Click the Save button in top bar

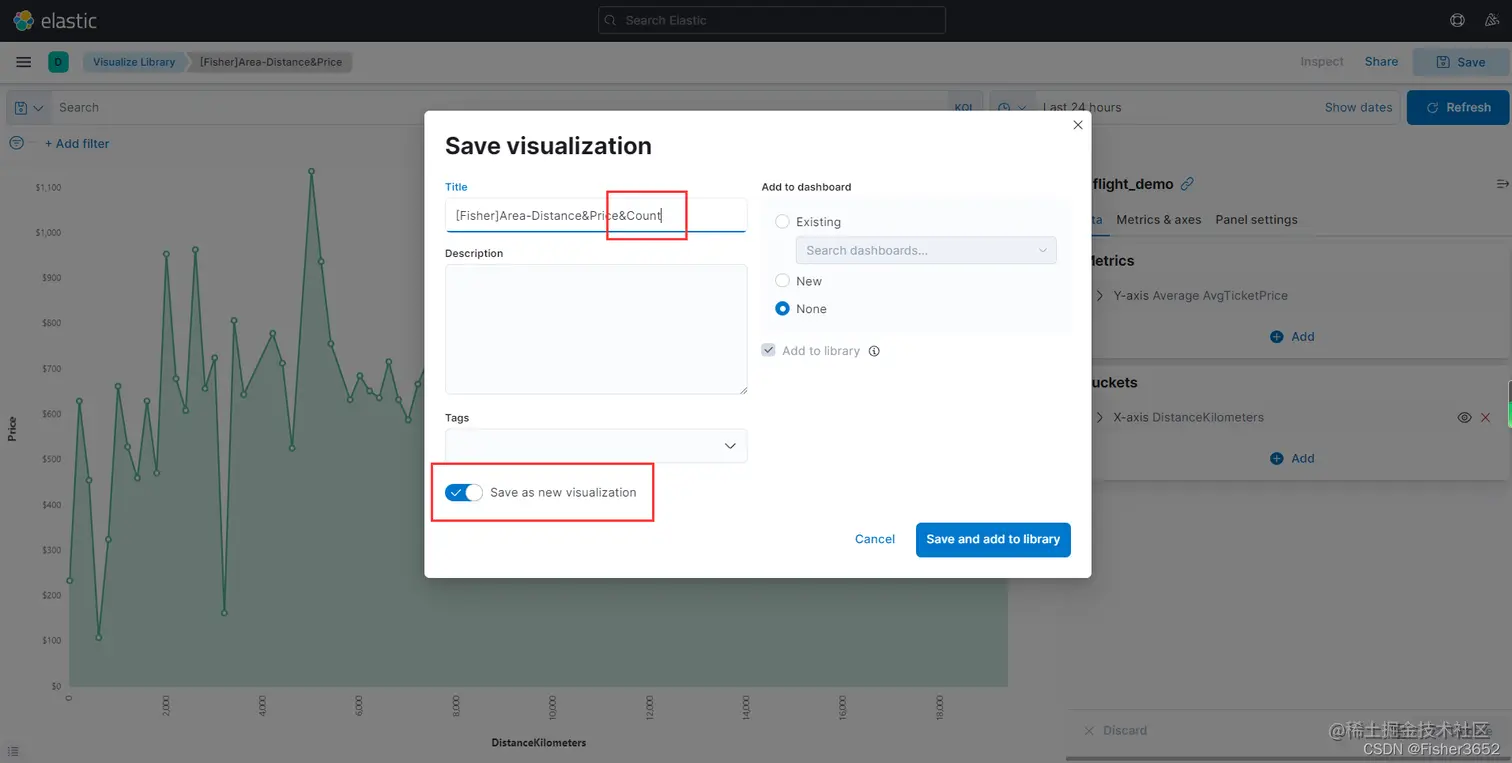1461,62
